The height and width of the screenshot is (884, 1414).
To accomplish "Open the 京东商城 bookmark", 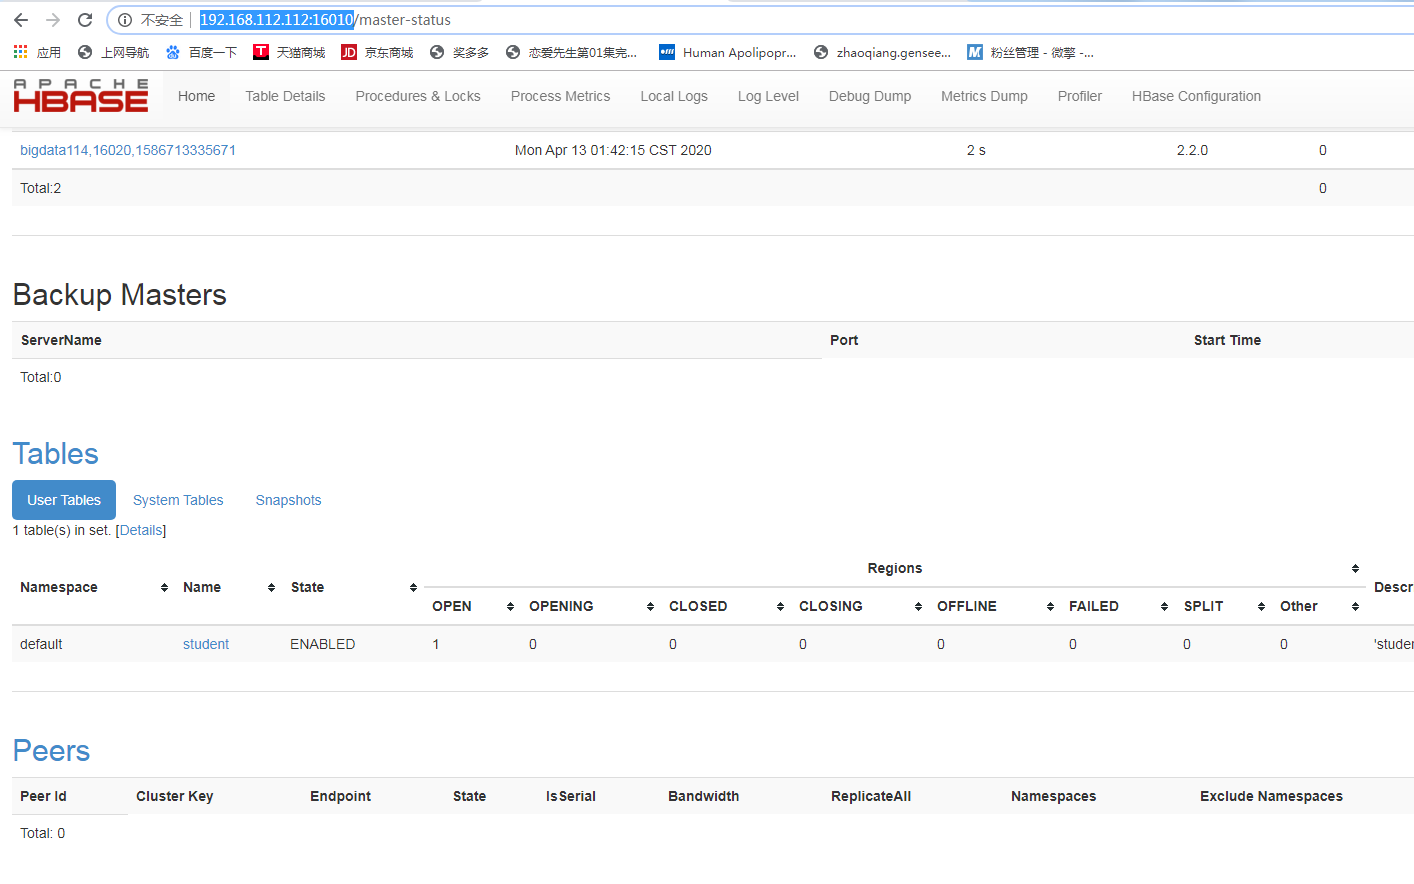I will pos(377,52).
